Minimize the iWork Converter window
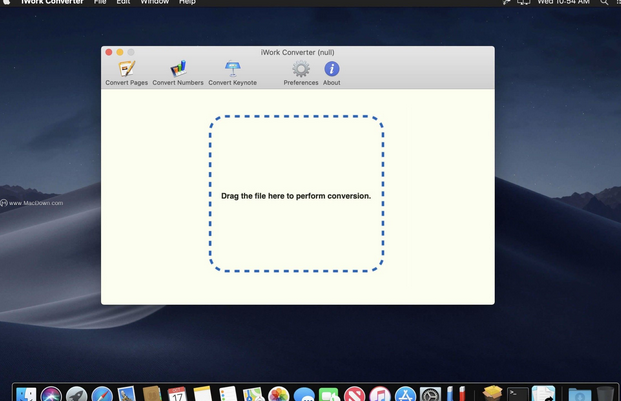 point(120,52)
